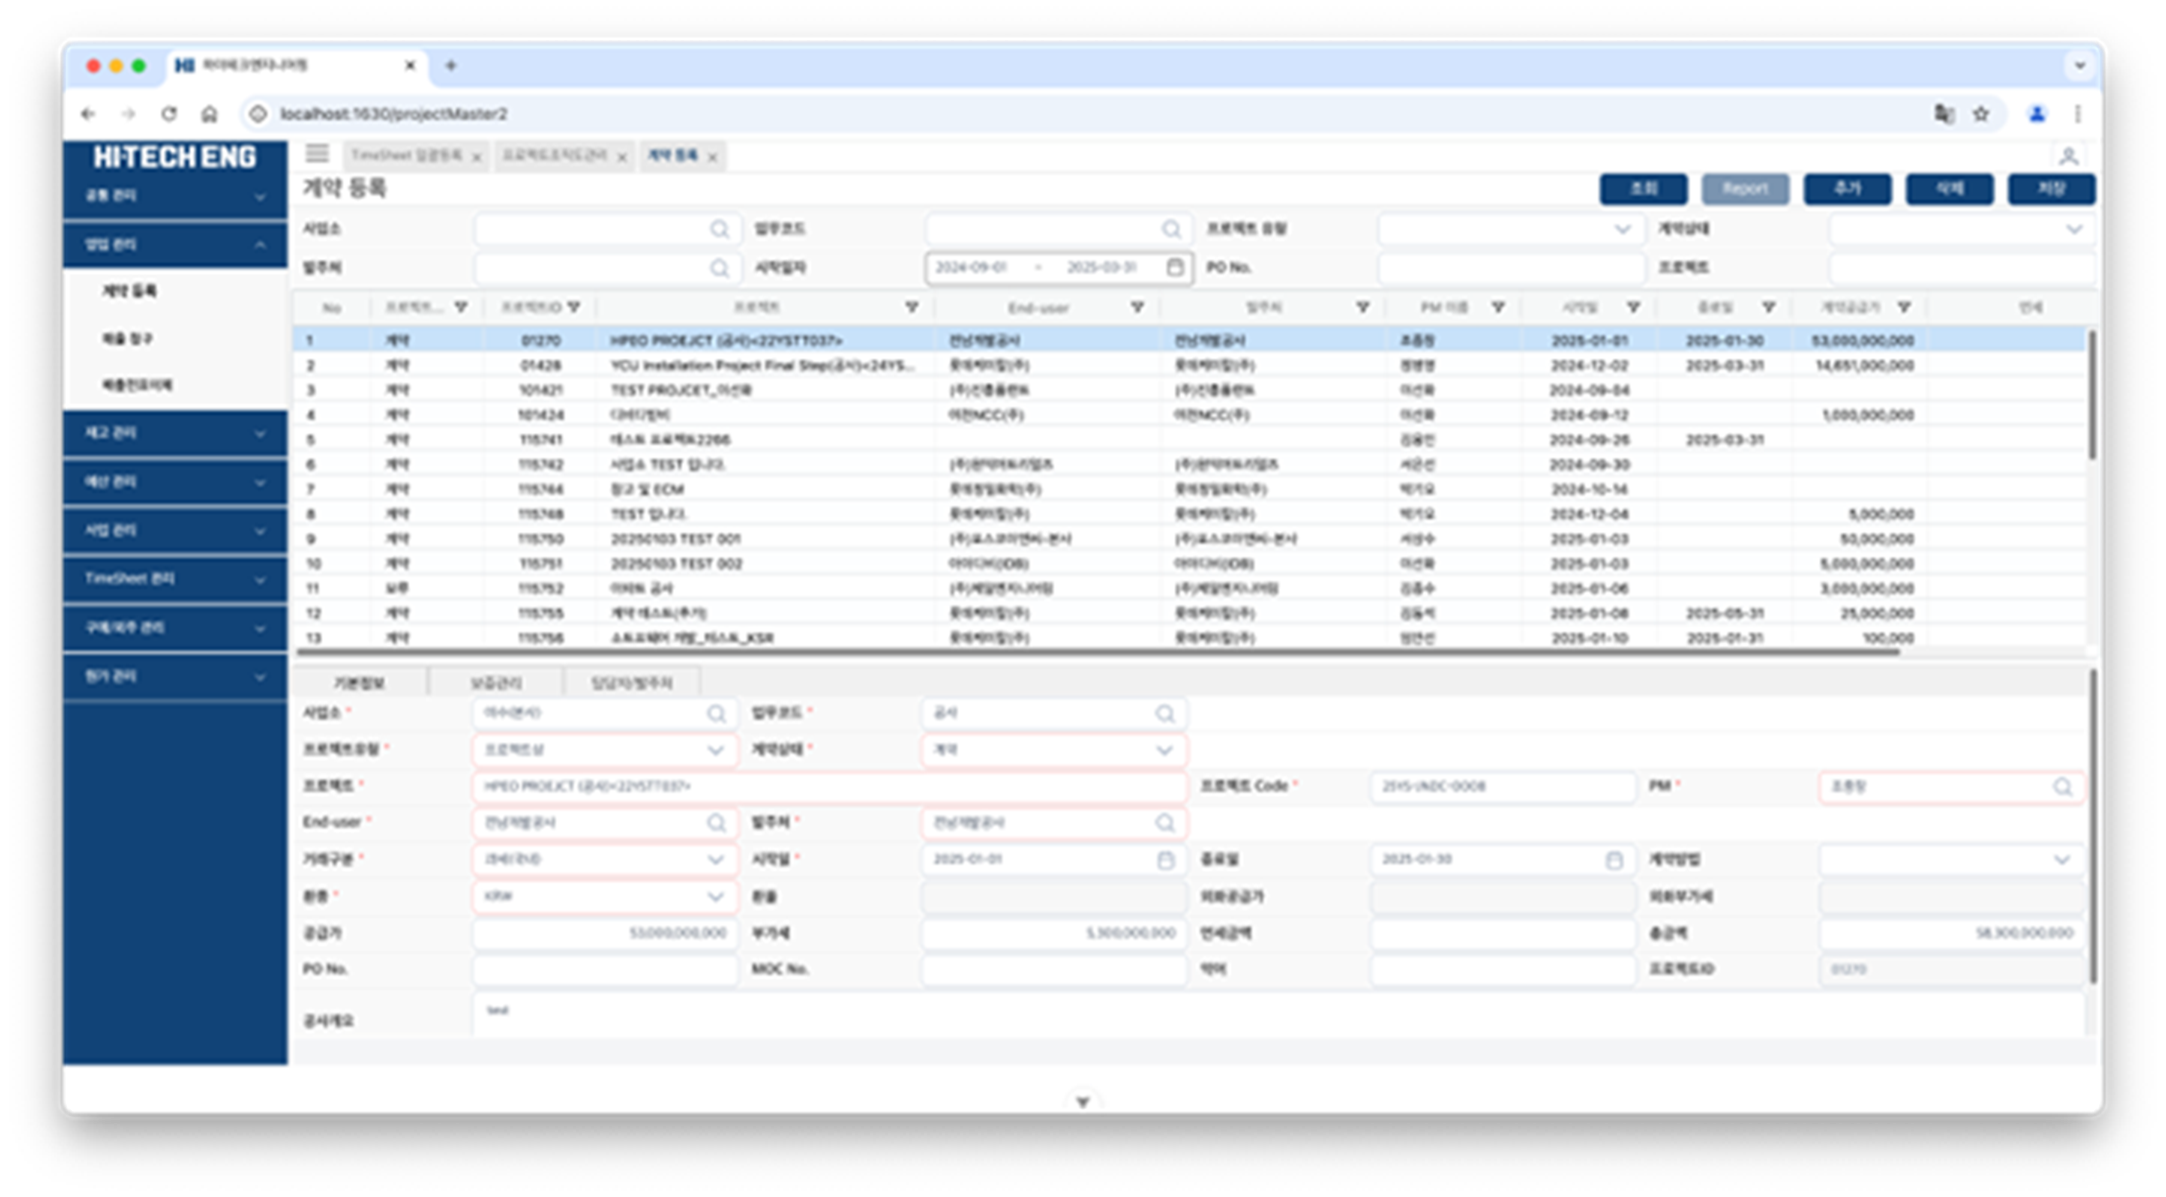Click the user profile icon at top right of the app
This screenshot has width=2166, height=1197.
click(x=2068, y=156)
